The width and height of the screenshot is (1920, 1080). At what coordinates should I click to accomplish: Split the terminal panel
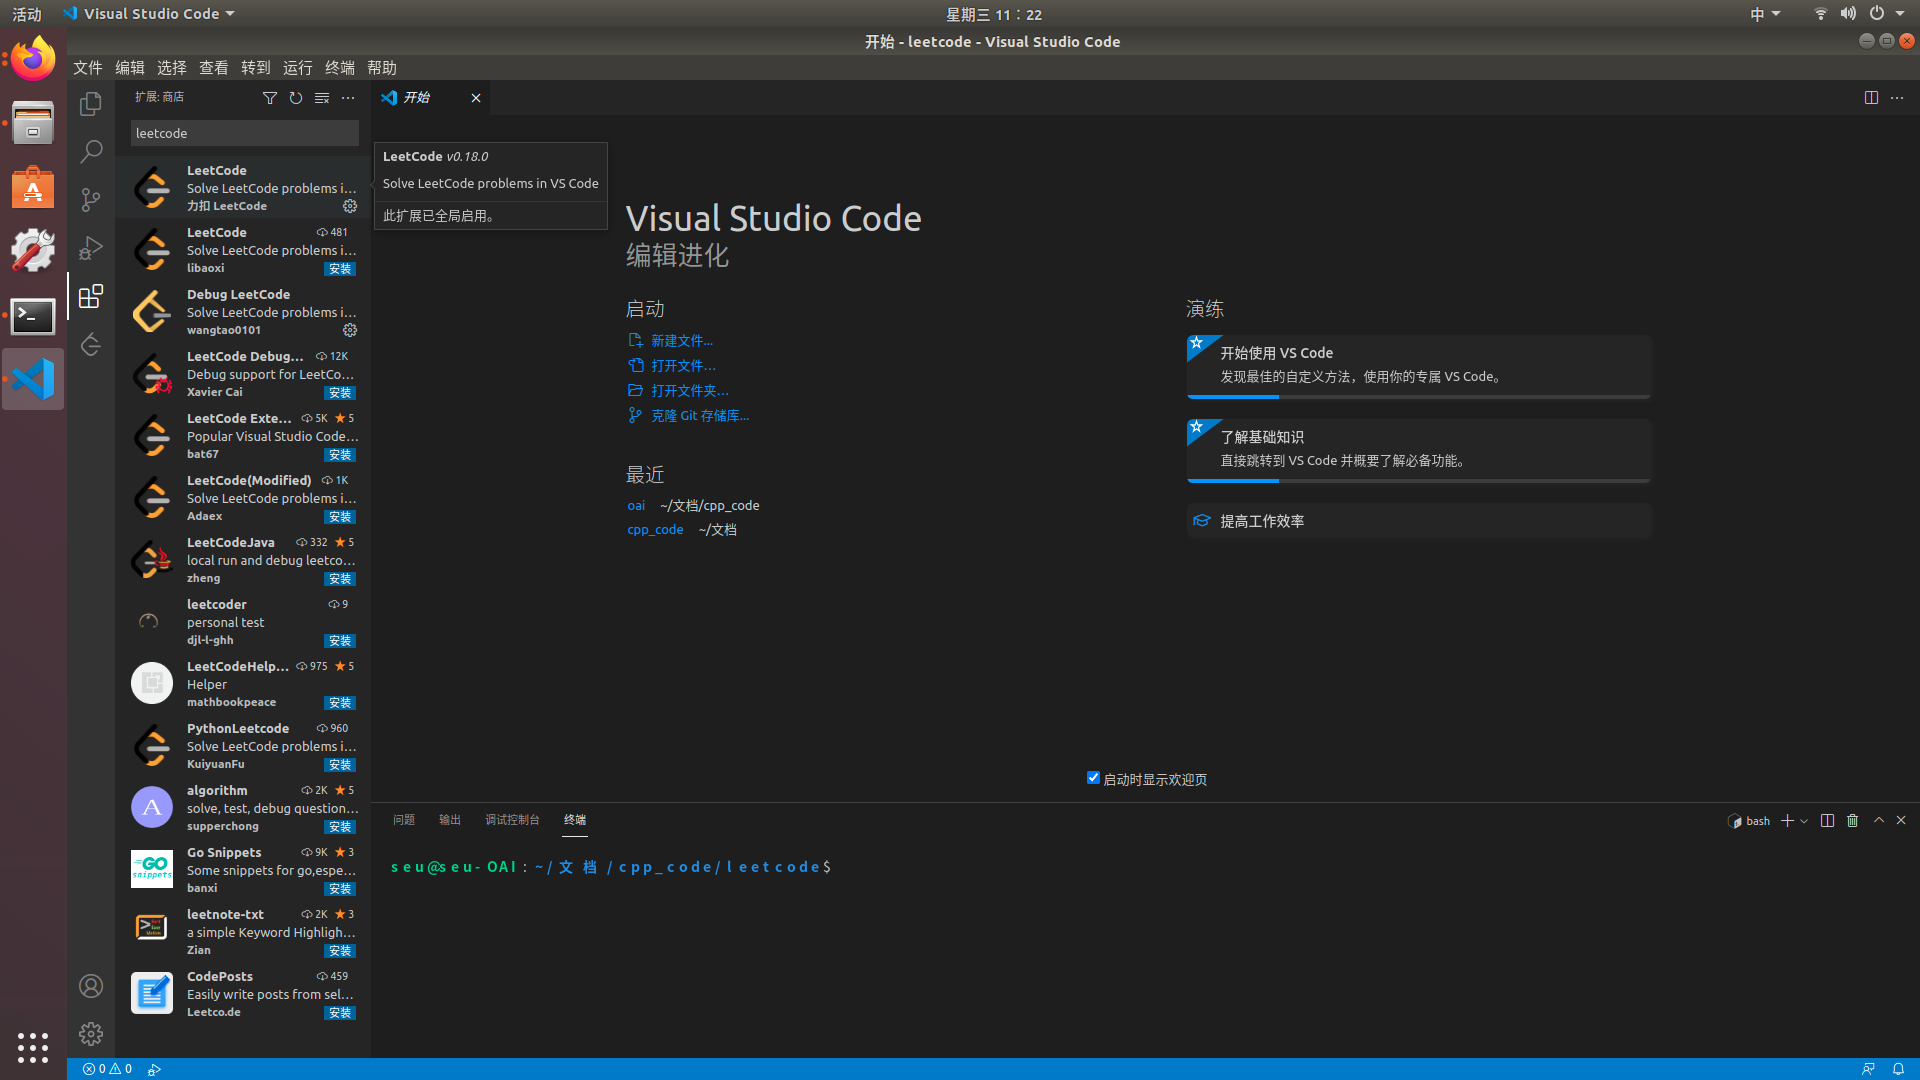tap(1827, 821)
